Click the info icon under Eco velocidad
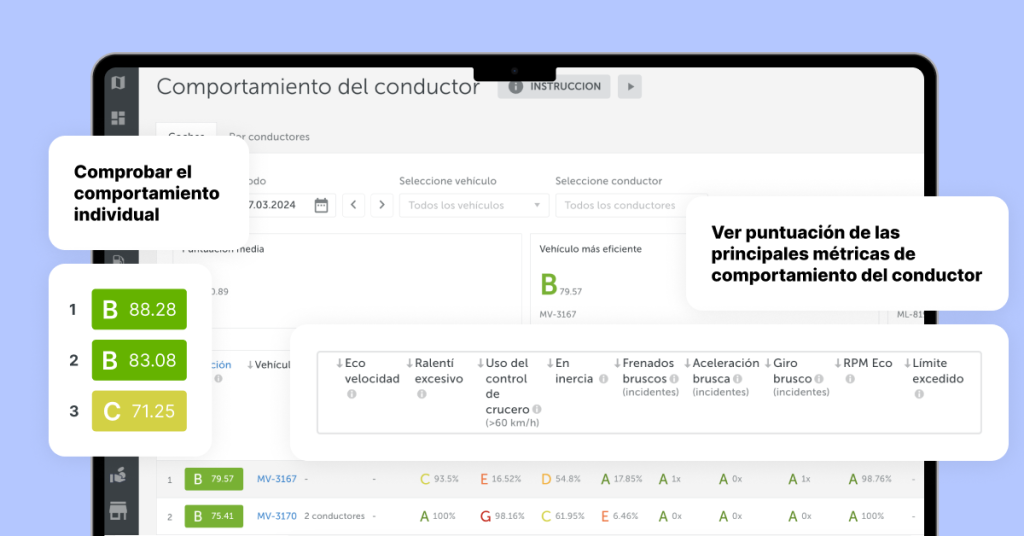 [x=351, y=394]
